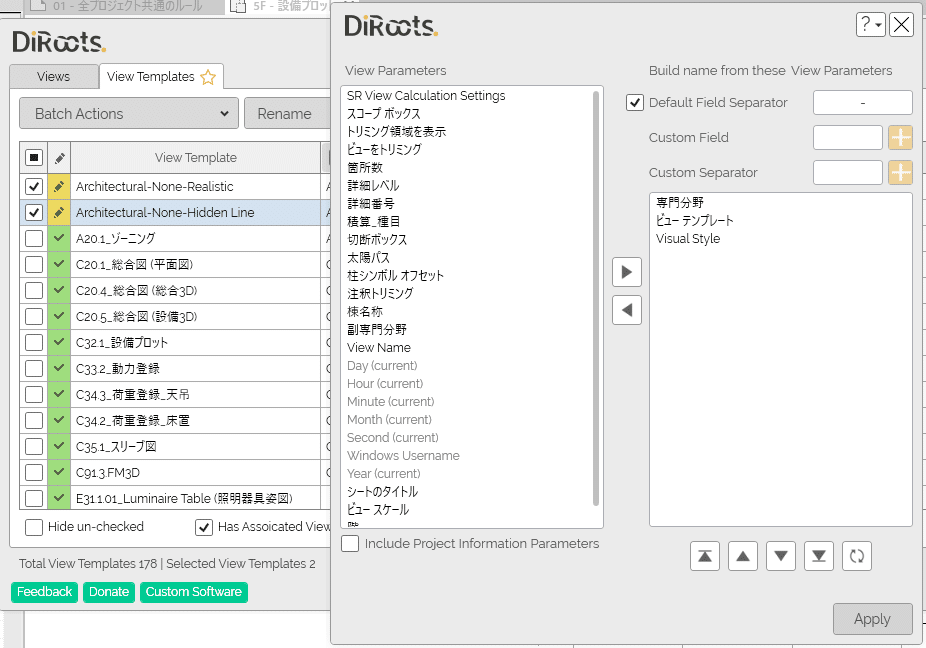
Task: Move selected parameter down one position
Action: coord(780,555)
